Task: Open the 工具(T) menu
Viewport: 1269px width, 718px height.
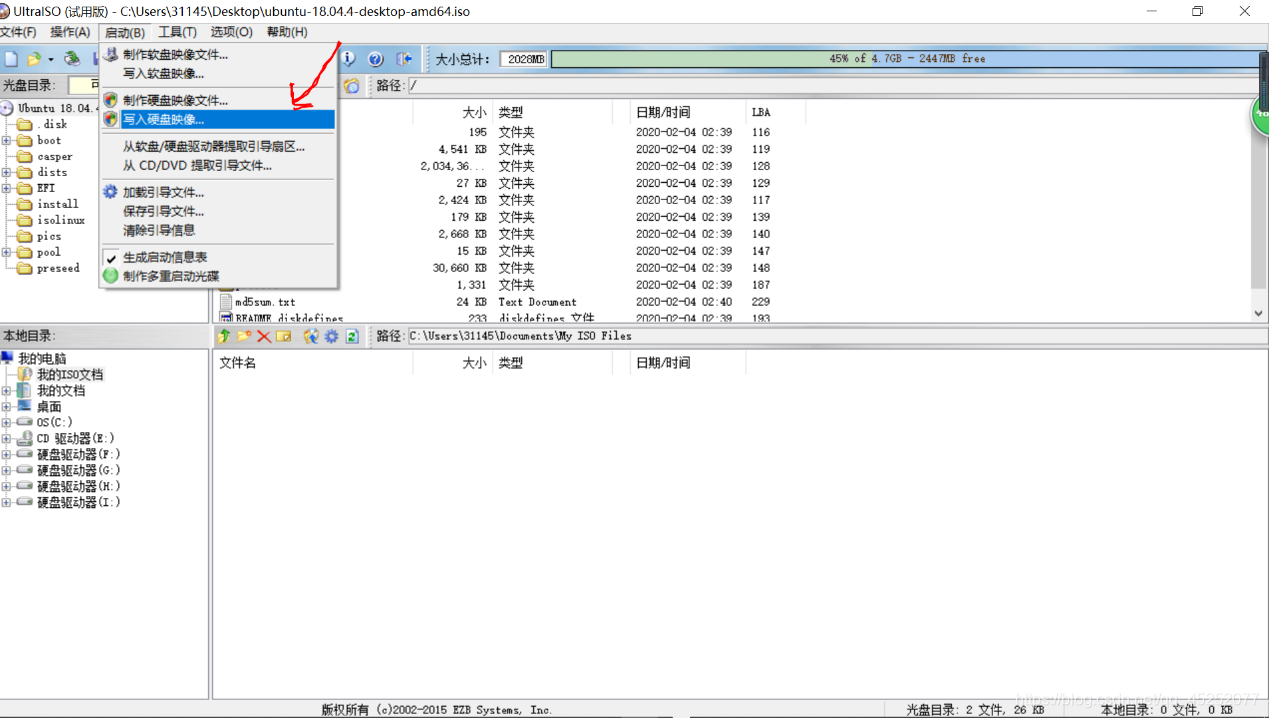Action: (178, 32)
